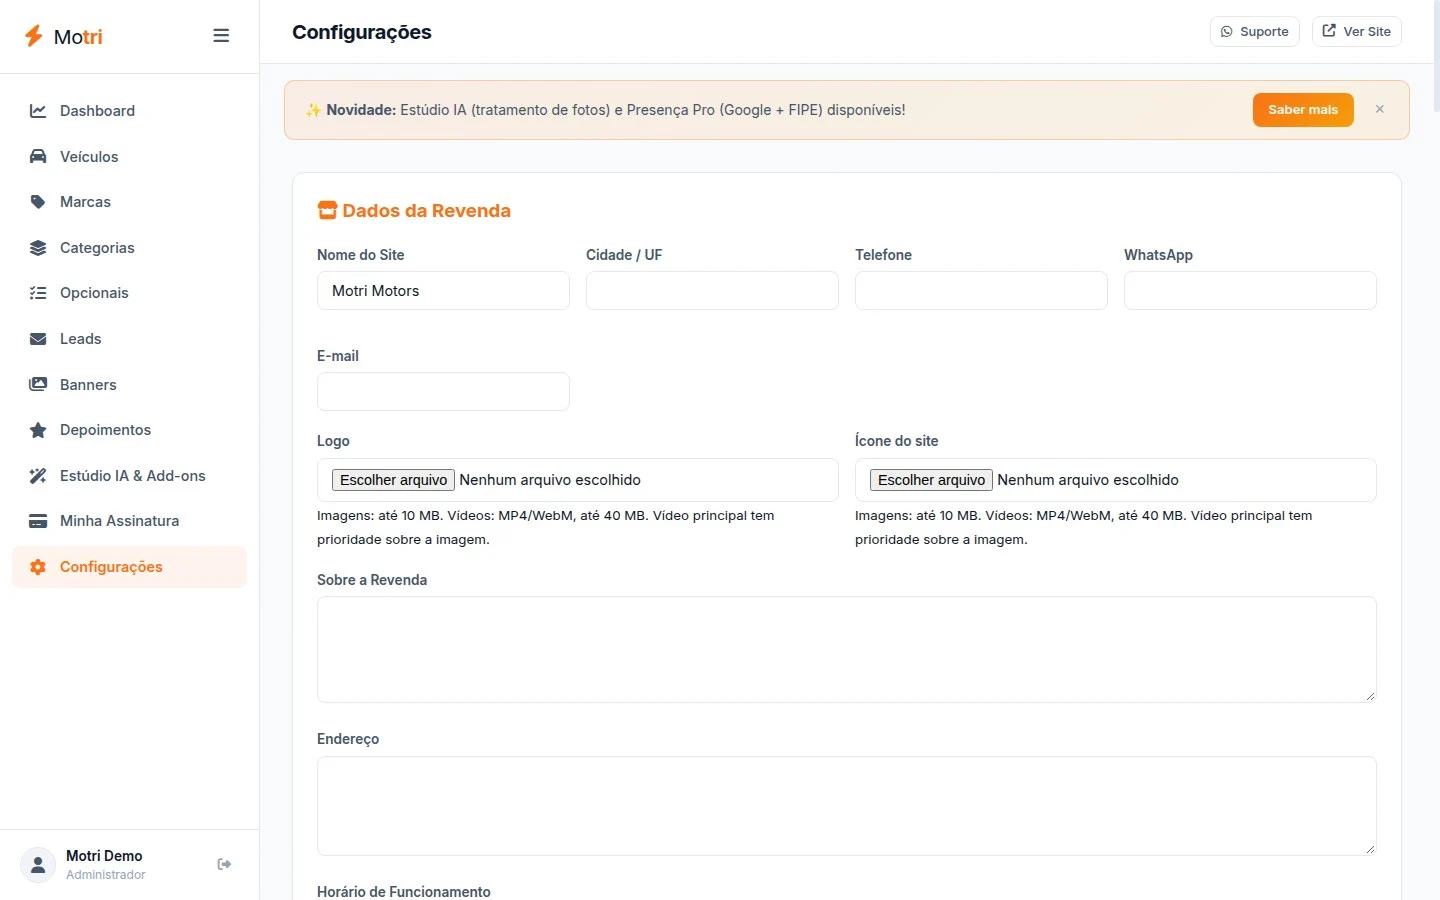The height and width of the screenshot is (900, 1440).
Task: Click the Leads envelope icon
Action: [x=38, y=339]
